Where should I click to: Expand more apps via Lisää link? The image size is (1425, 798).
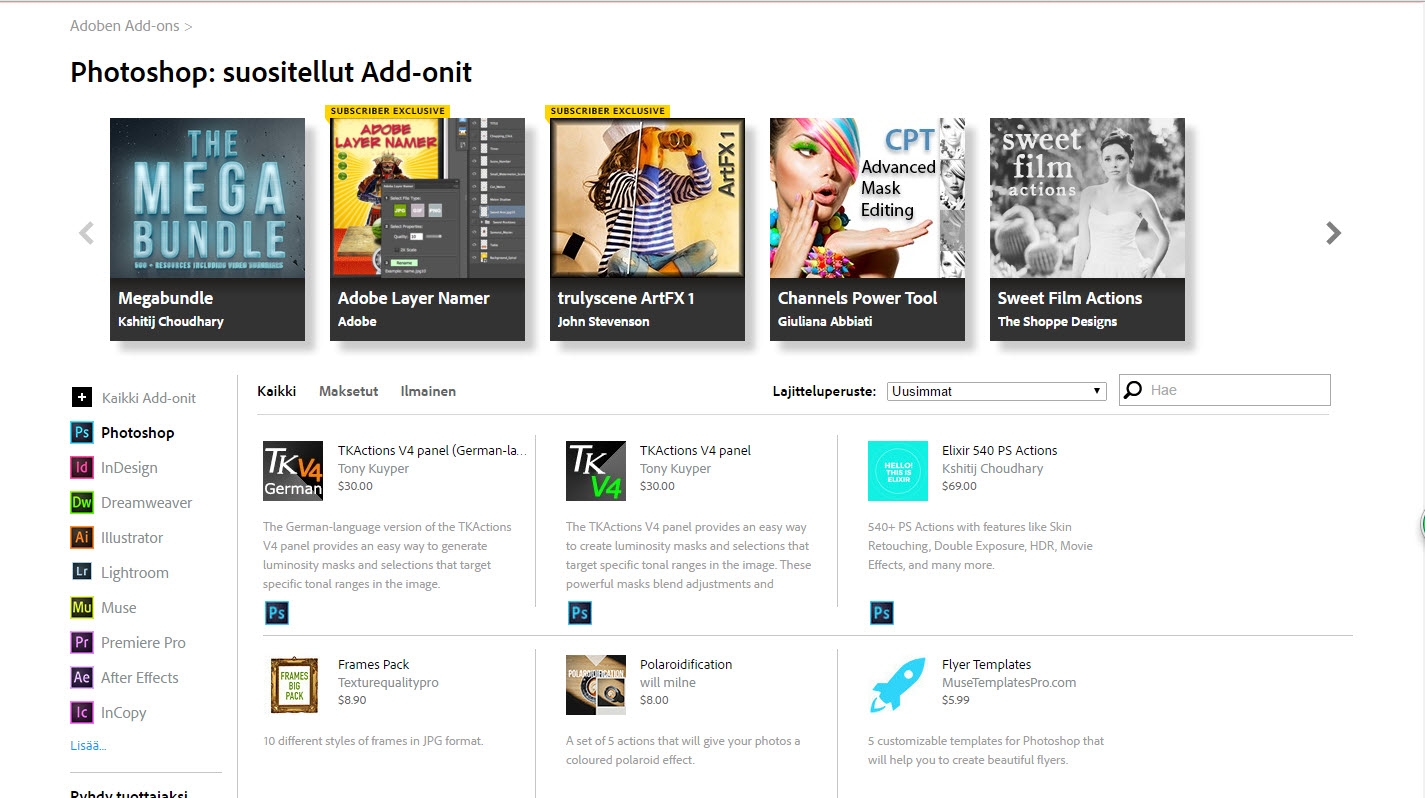point(88,745)
